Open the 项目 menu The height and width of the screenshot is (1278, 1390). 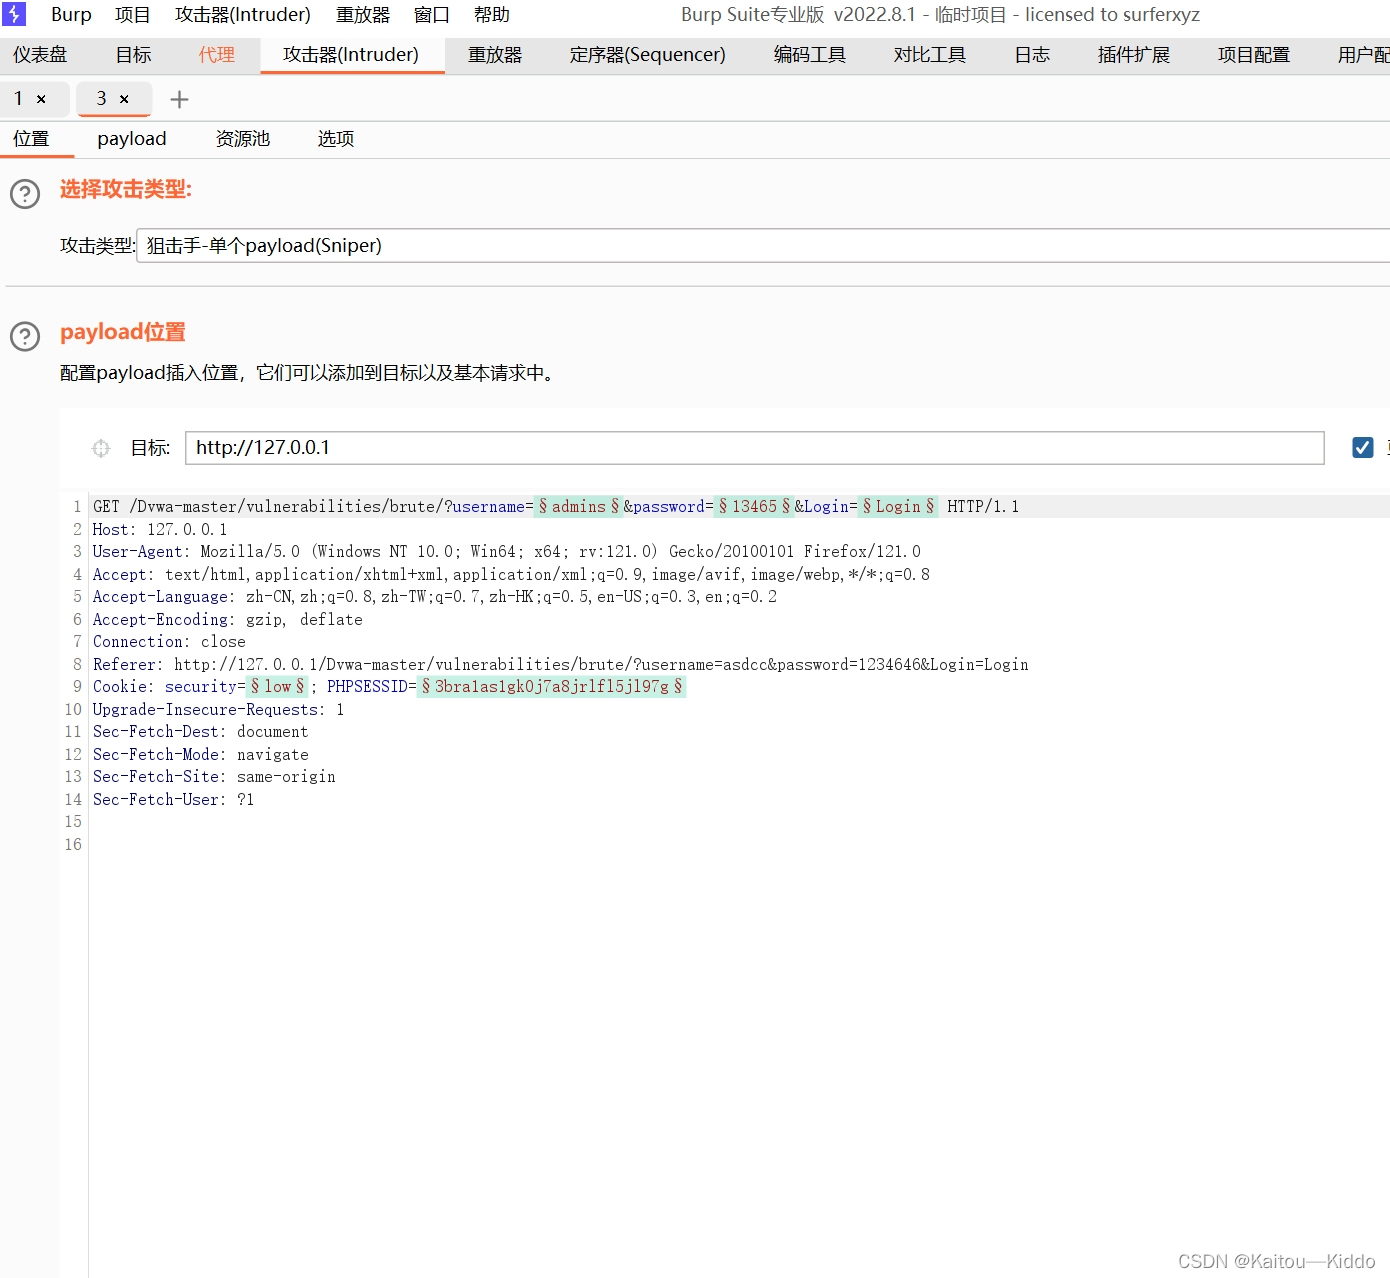132,15
